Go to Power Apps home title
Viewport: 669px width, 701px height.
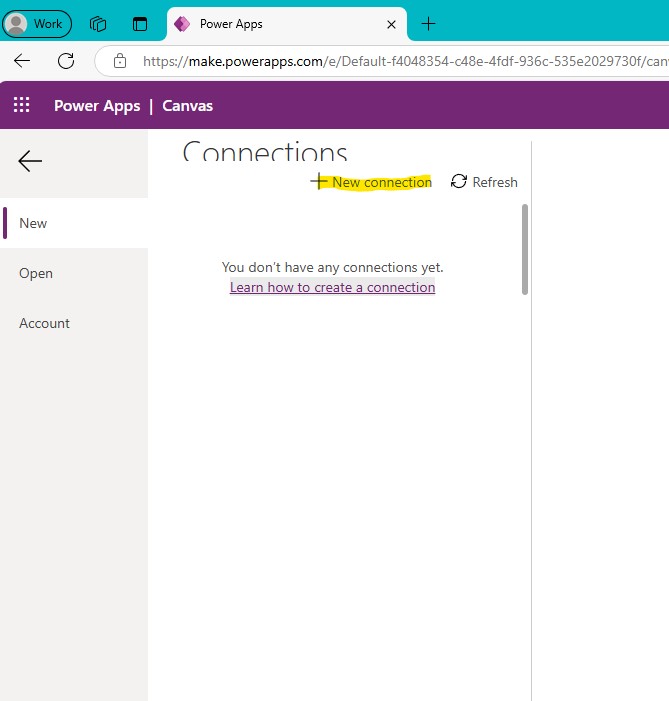[x=97, y=106]
